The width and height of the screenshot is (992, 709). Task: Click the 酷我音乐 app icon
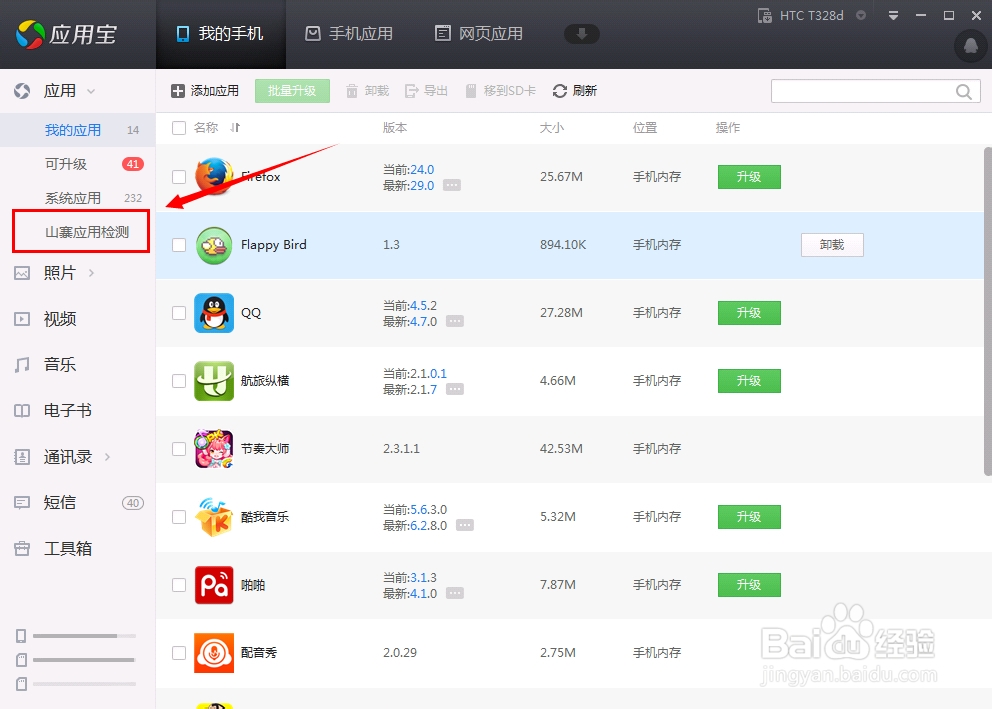click(214, 517)
